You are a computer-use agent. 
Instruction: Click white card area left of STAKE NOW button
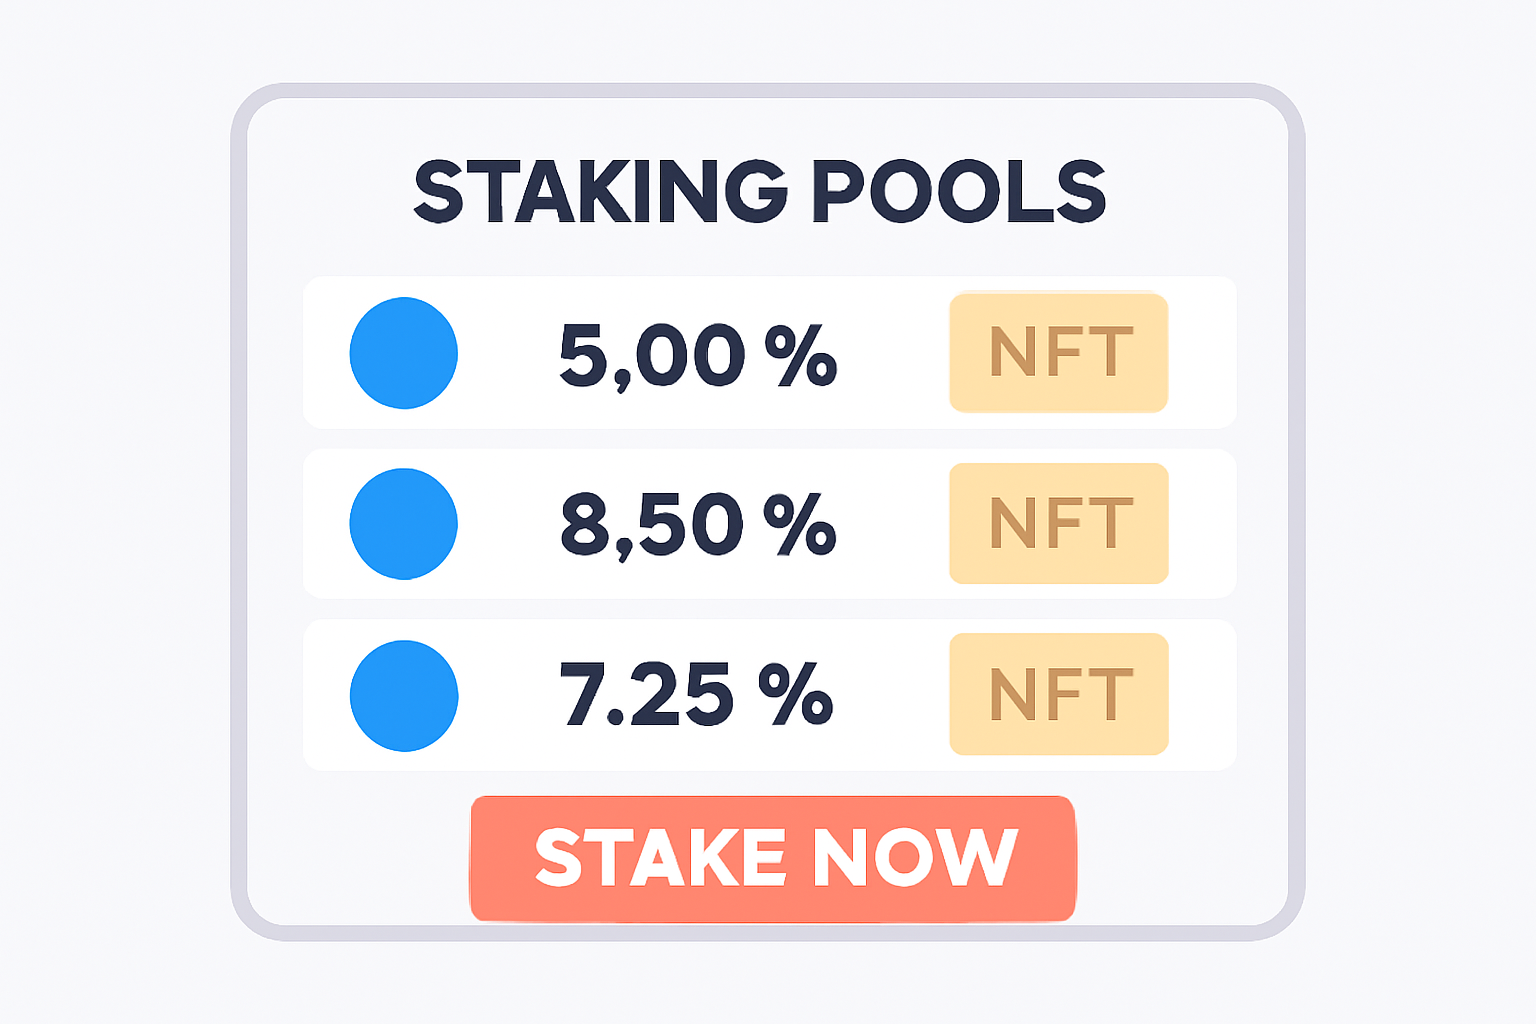(x=360, y=858)
